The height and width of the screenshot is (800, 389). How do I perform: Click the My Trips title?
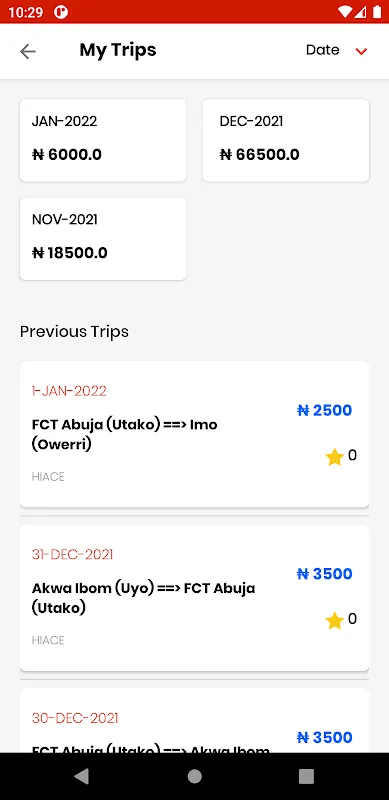coord(118,50)
